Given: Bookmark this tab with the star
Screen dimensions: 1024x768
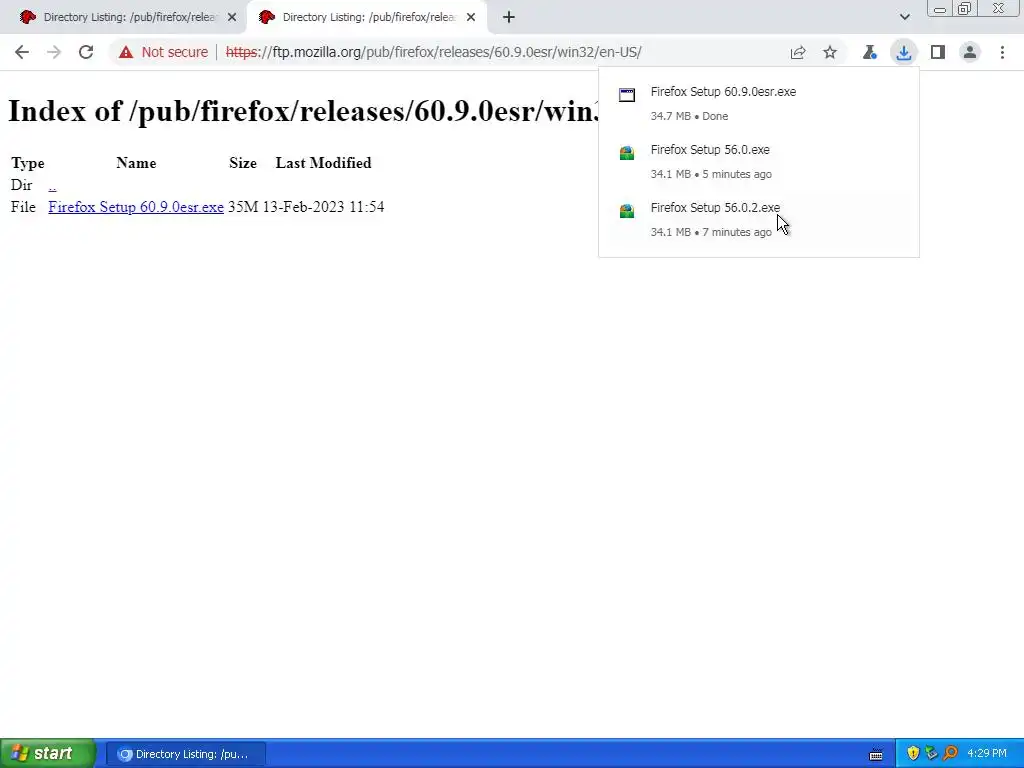Looking at the screenshot, I should click(x=829, y=52).
